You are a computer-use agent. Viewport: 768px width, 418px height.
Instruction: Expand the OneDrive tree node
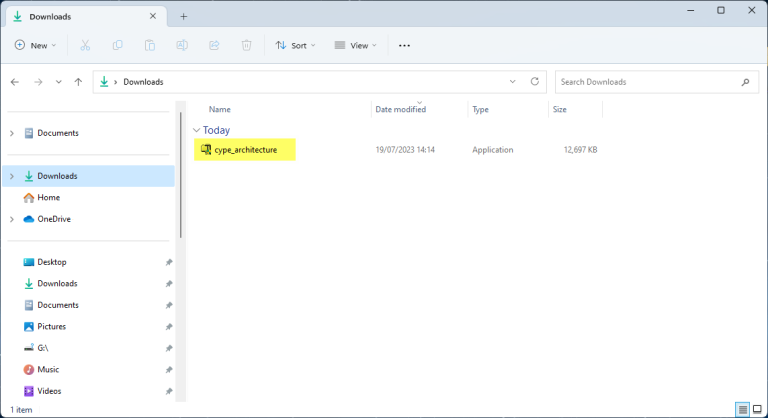12,219
